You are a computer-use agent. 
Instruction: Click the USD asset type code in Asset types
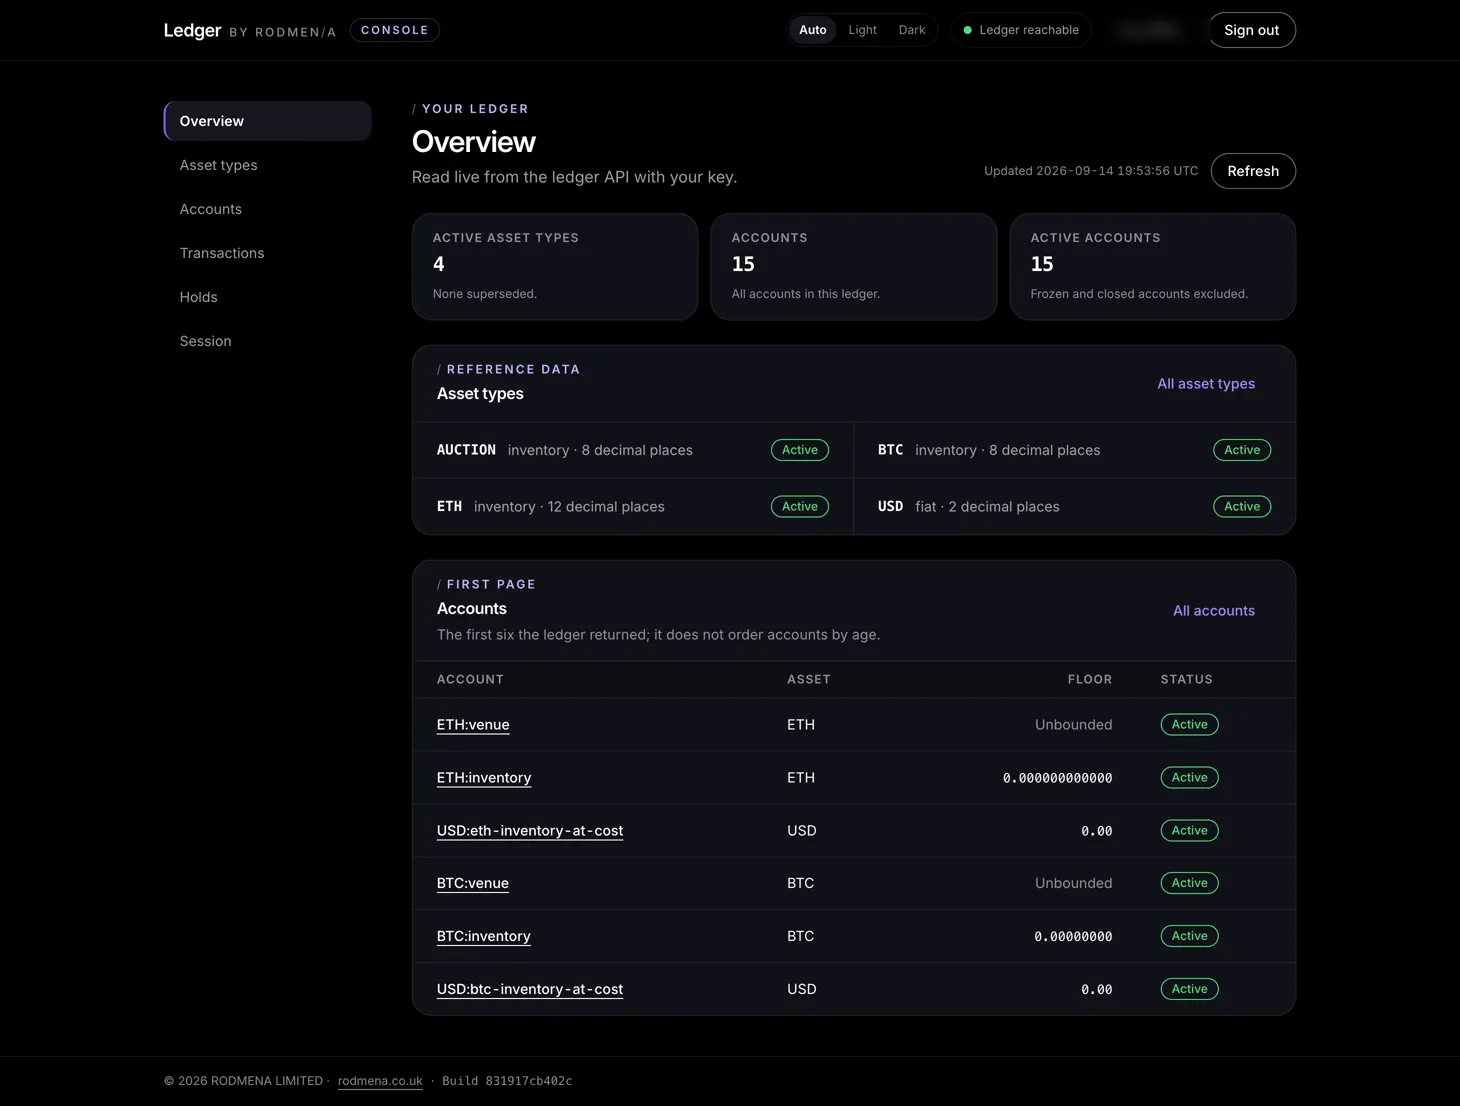[890, 507]
